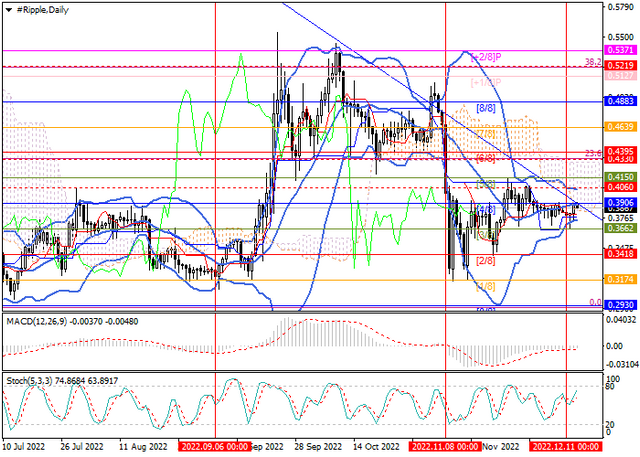Click the [8/8] Murrey level label
Screen dimensions: 640x457
click(x=486, y=109)
